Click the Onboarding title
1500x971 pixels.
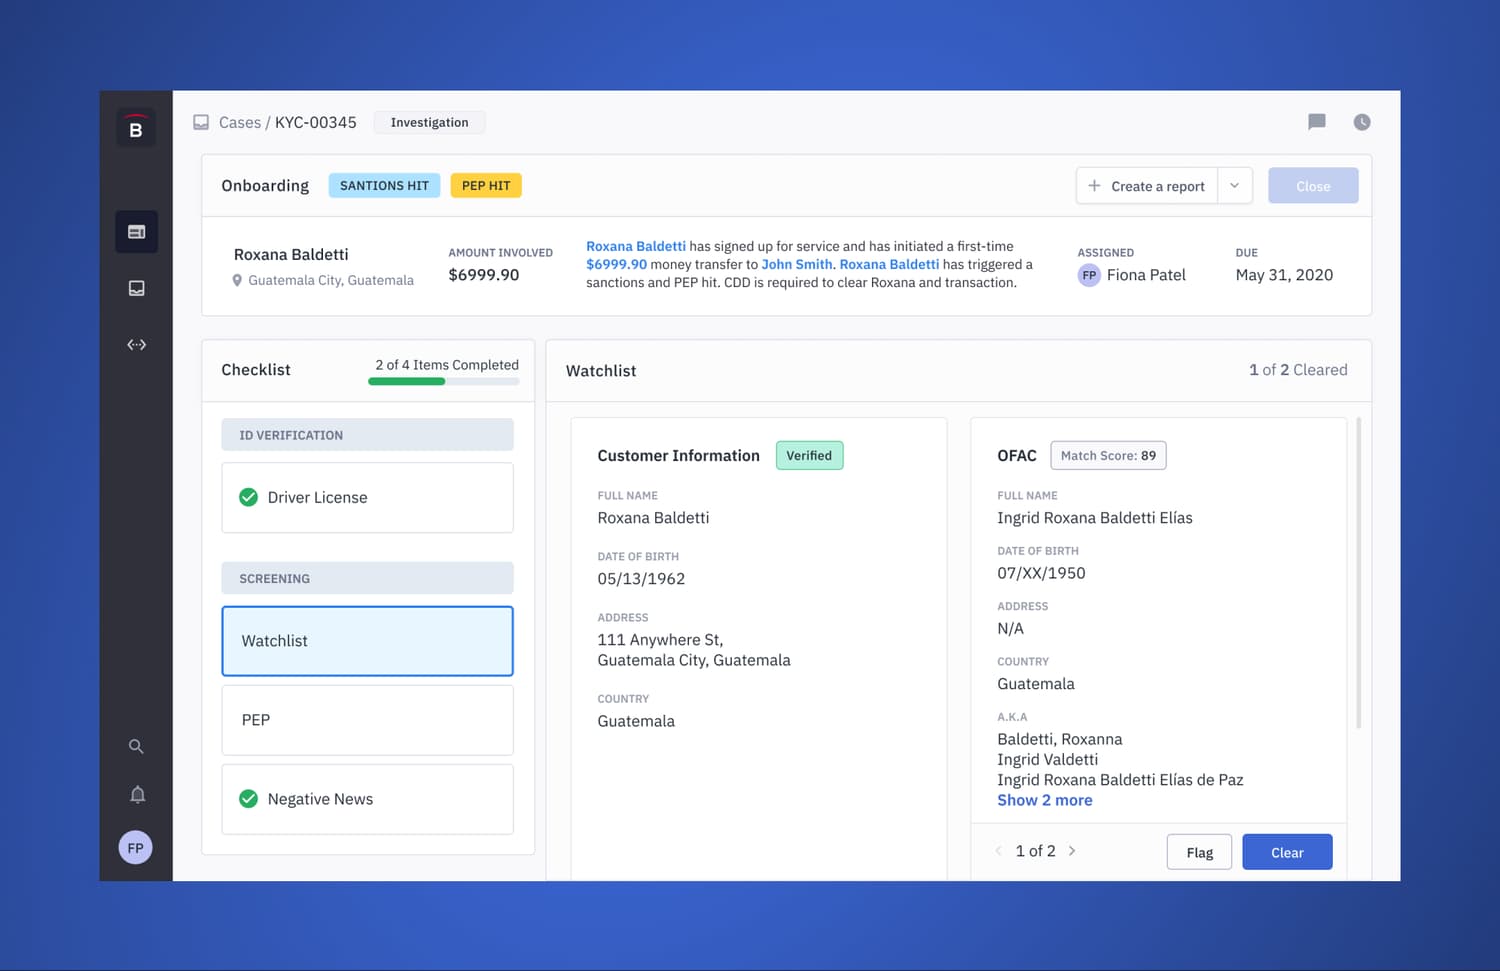tap(265, 186)
